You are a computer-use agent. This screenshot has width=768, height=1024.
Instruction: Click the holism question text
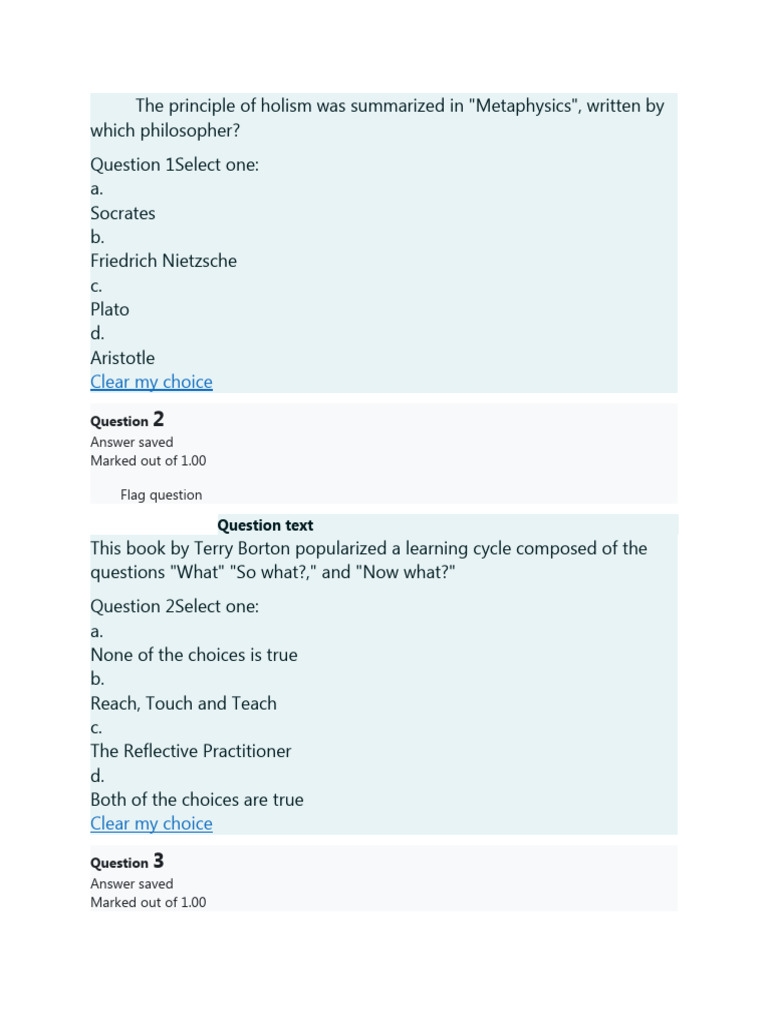tap(377, 118)
